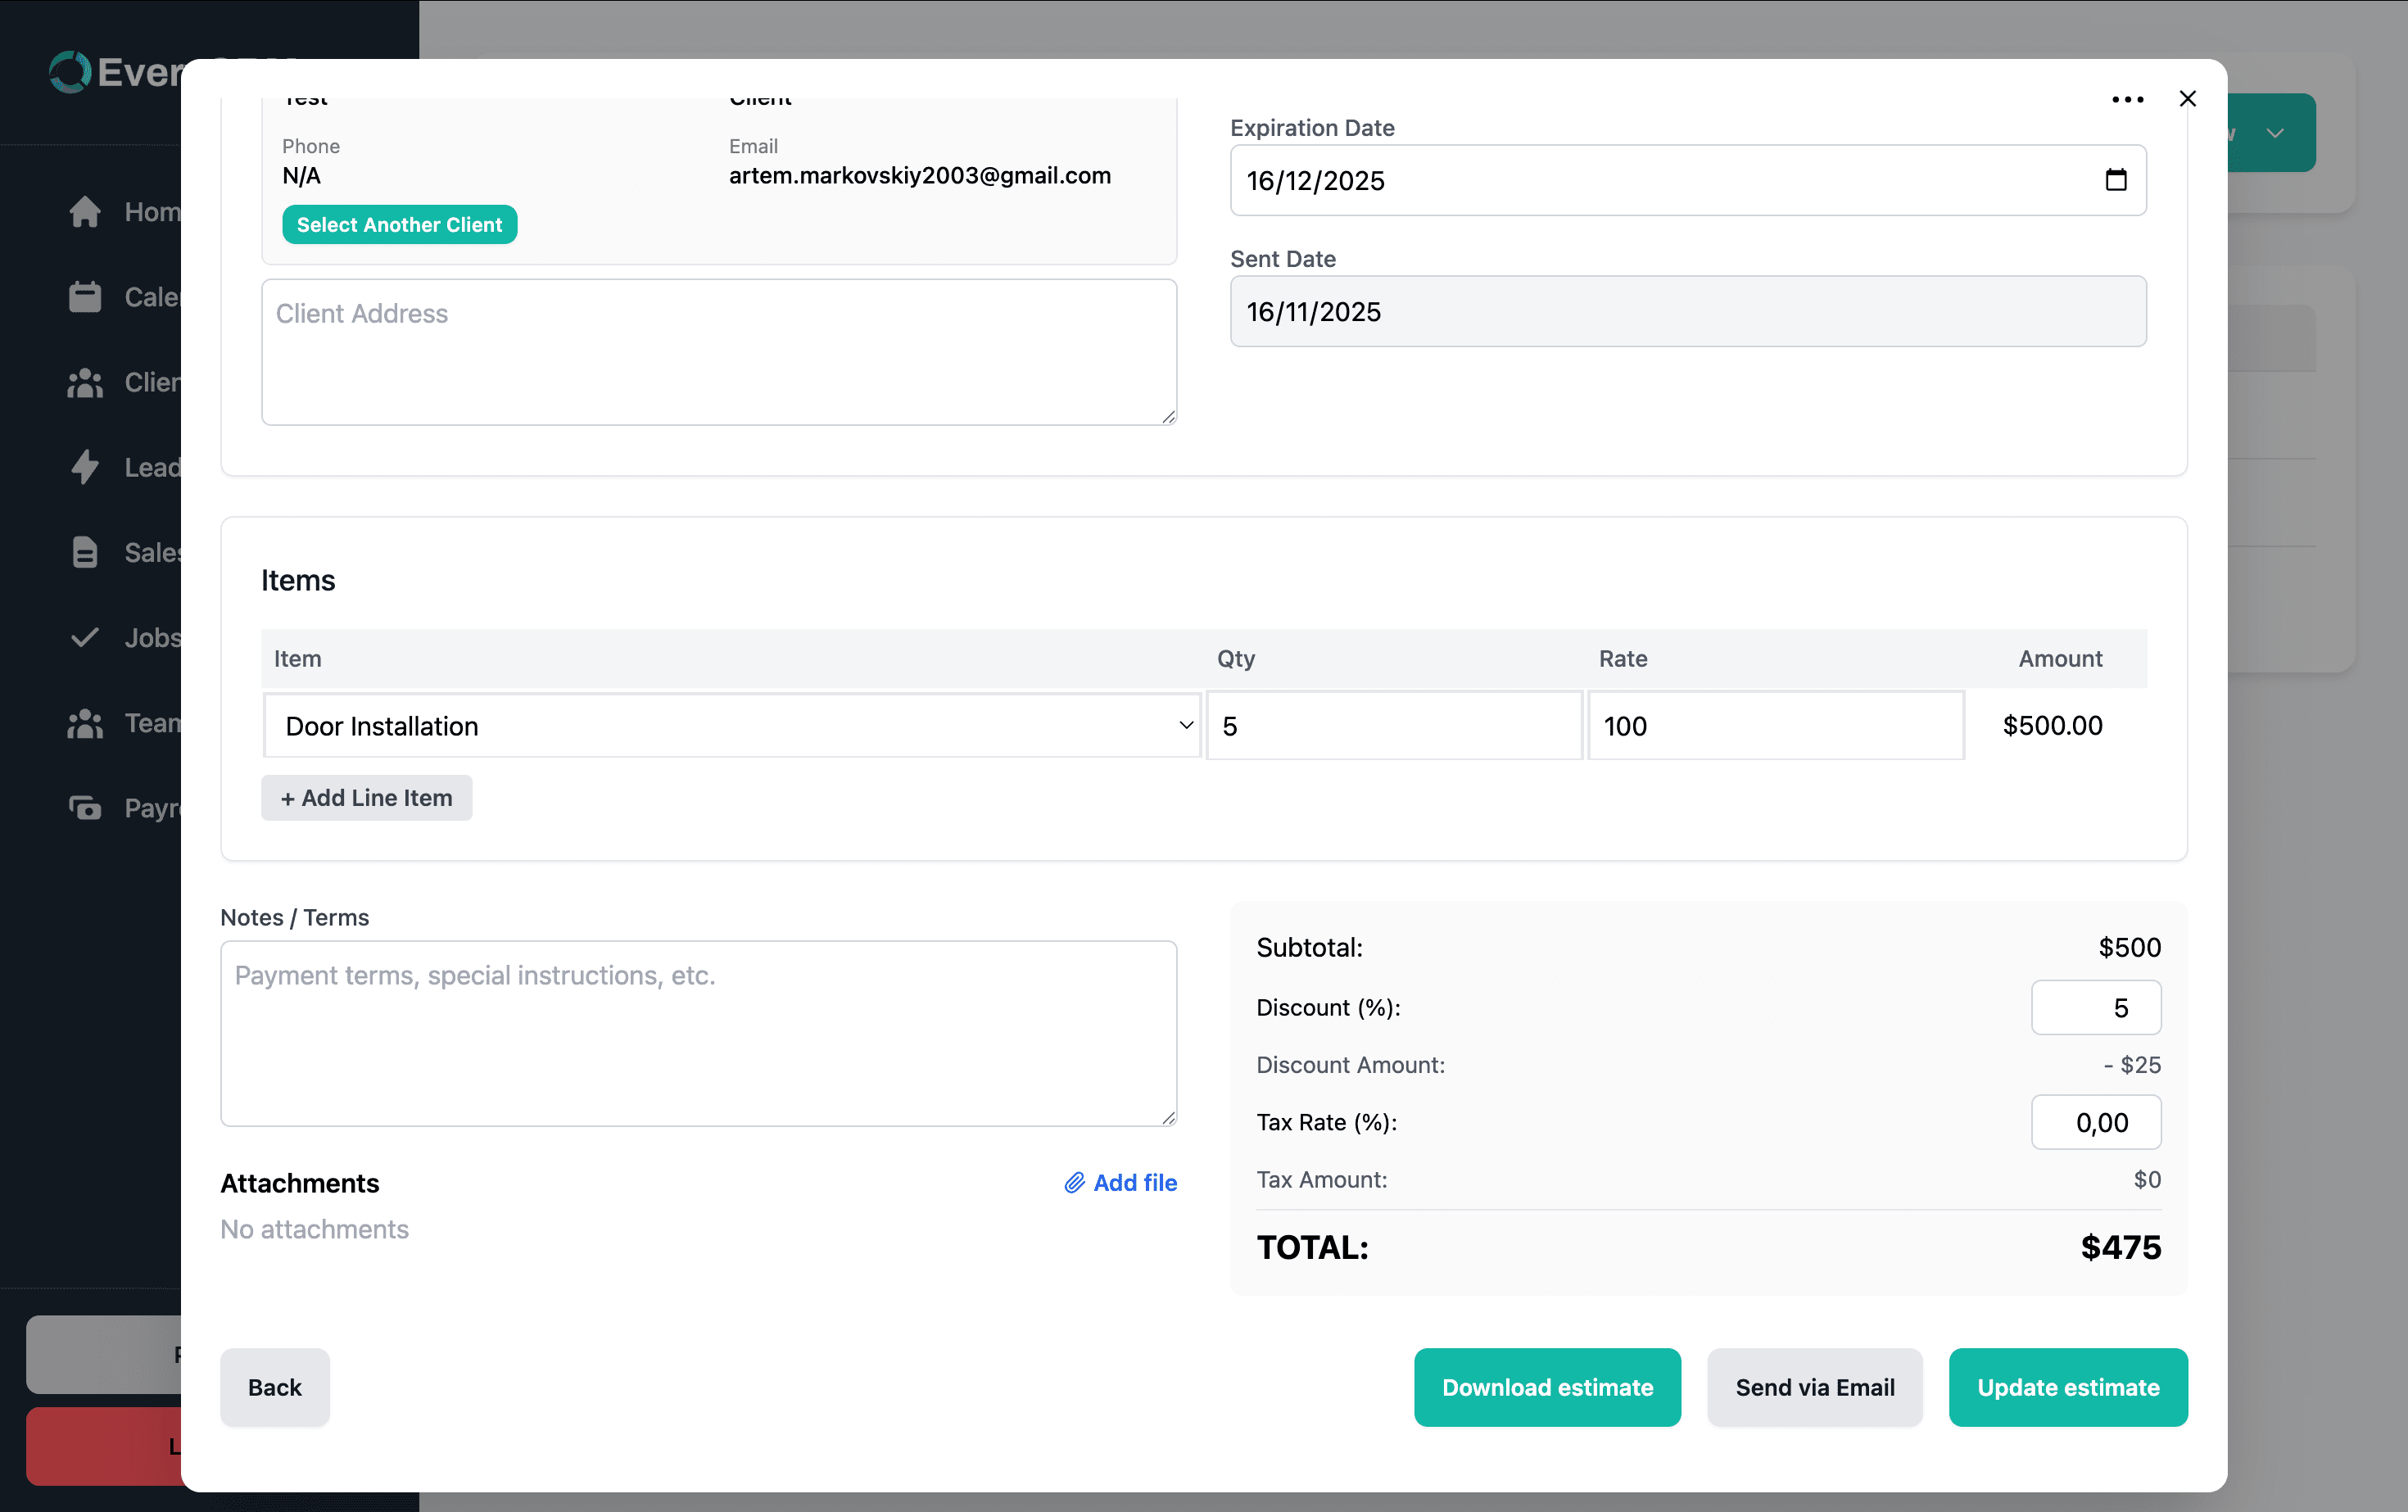
Task: Click the Discount (%) input field
Action: 2096,1008
